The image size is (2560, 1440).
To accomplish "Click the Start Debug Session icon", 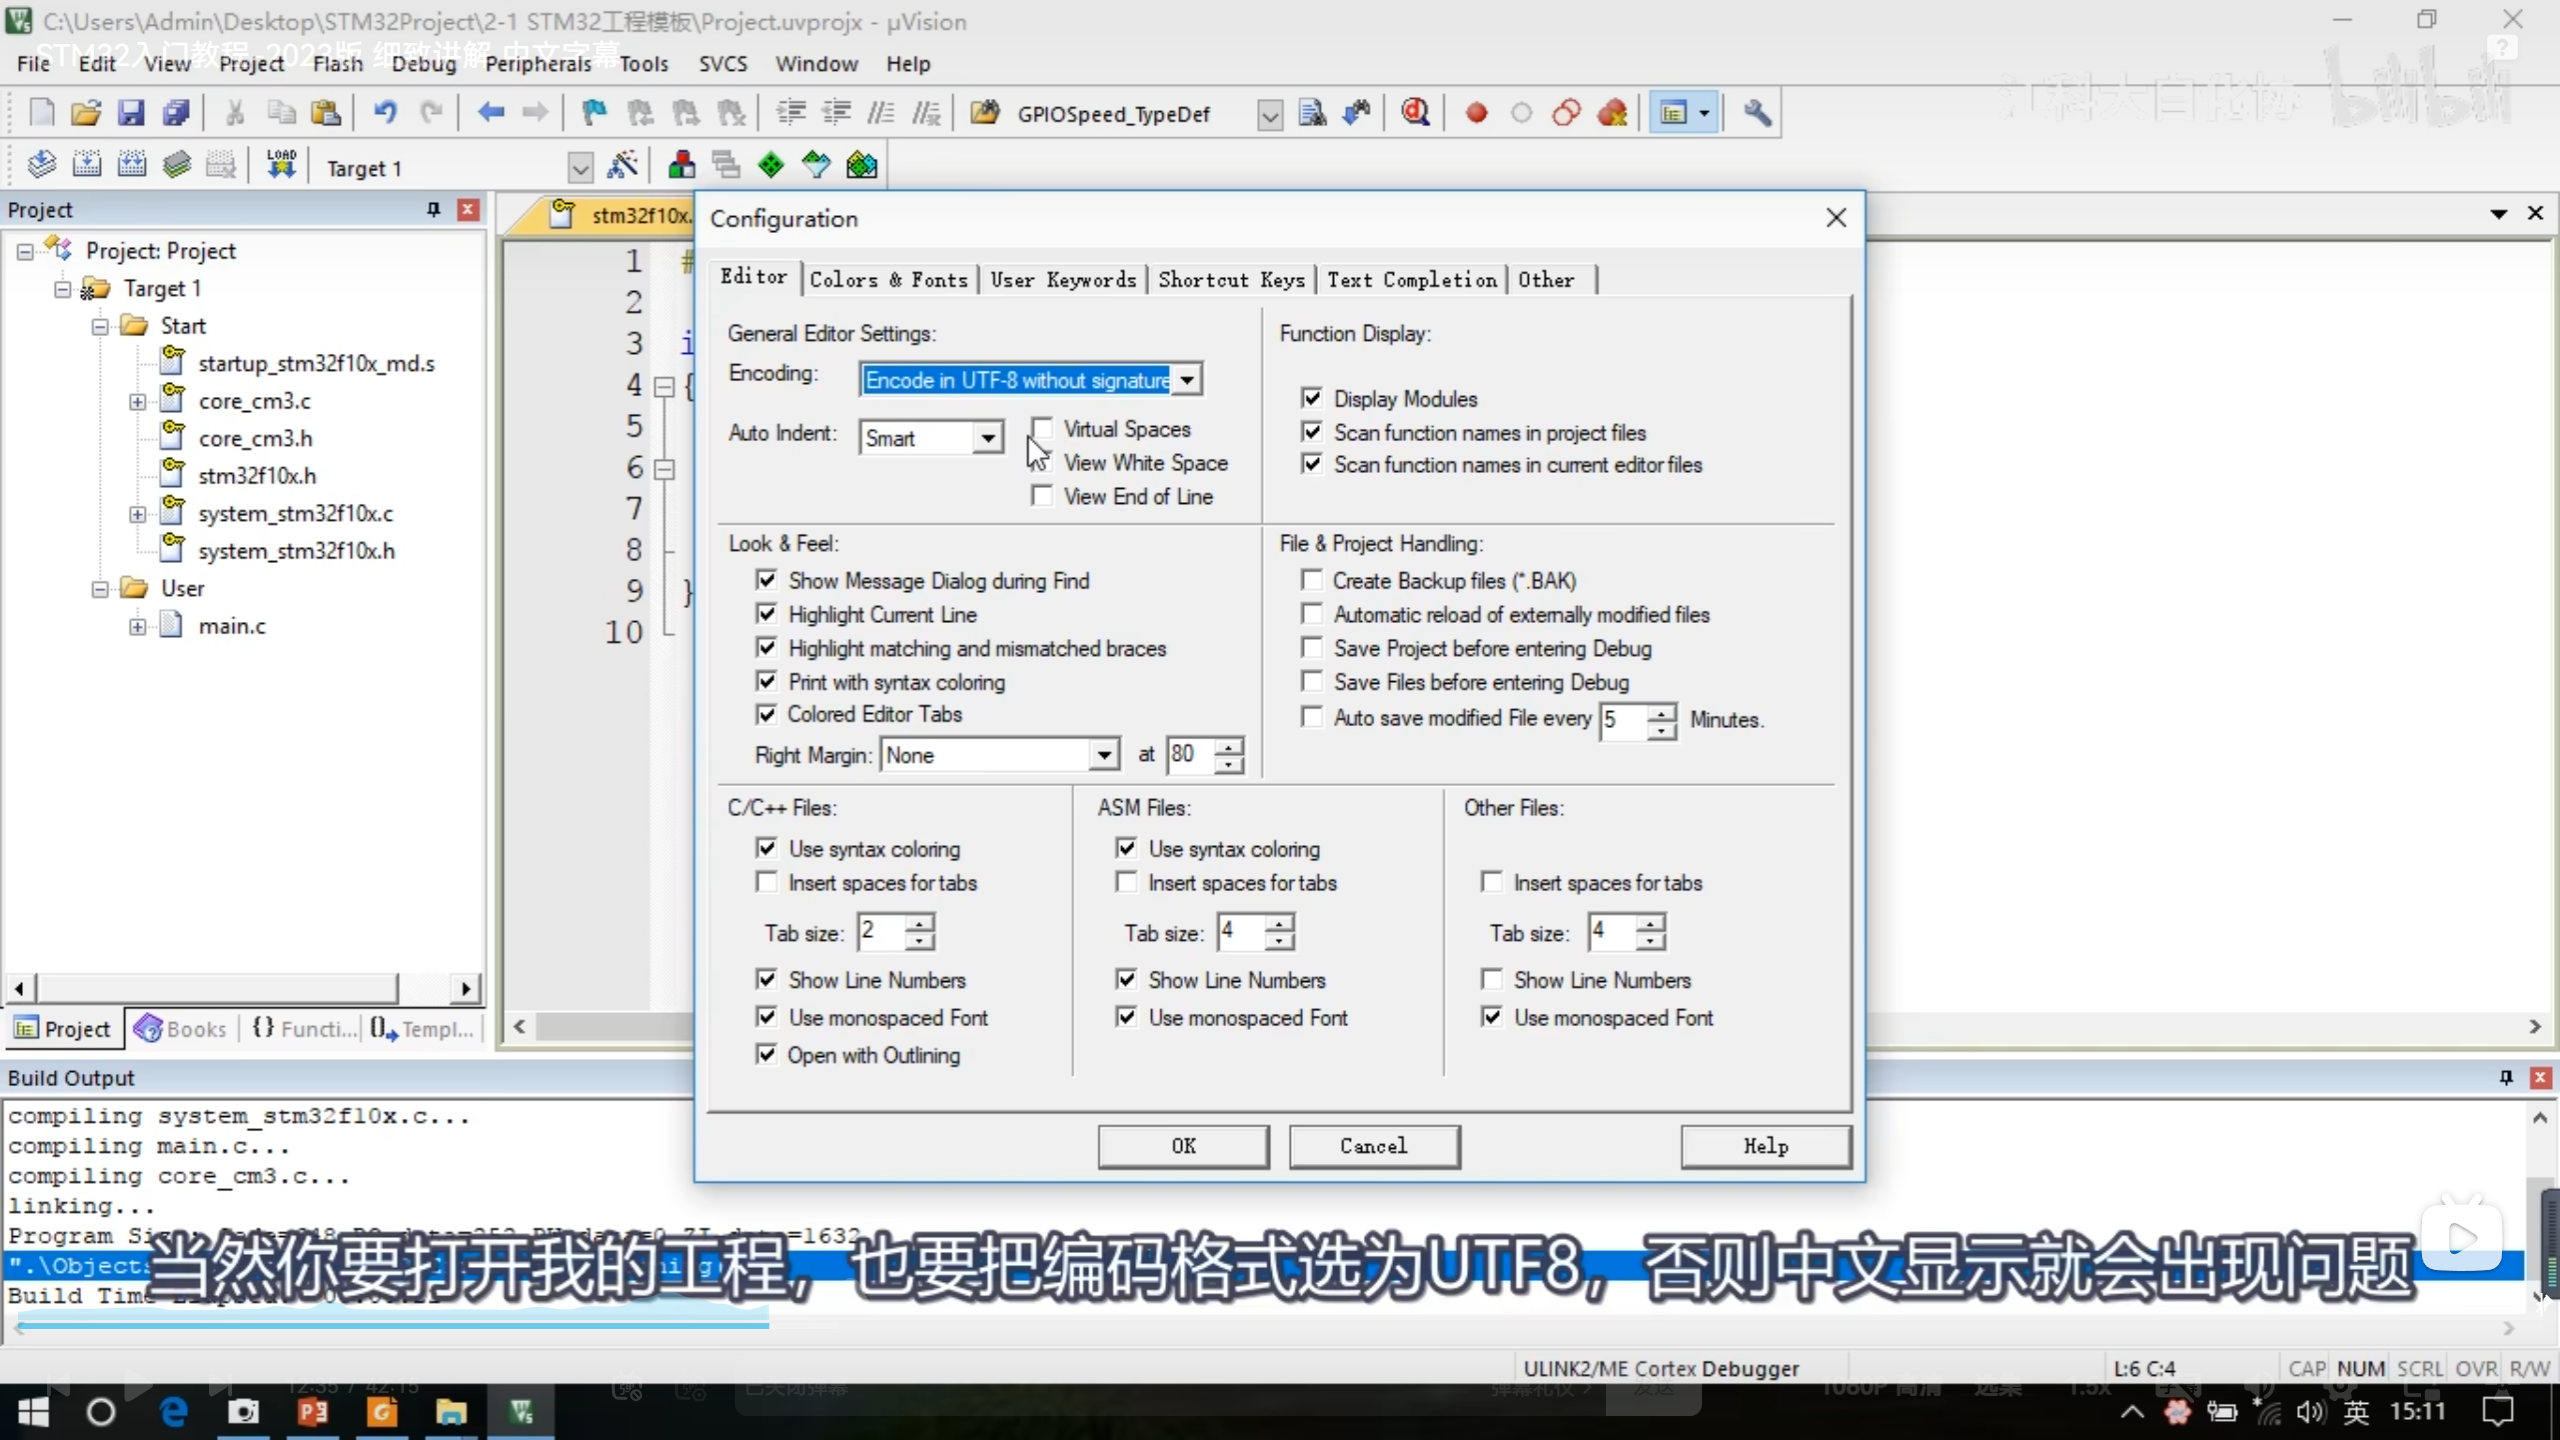I will (1414, 113).
